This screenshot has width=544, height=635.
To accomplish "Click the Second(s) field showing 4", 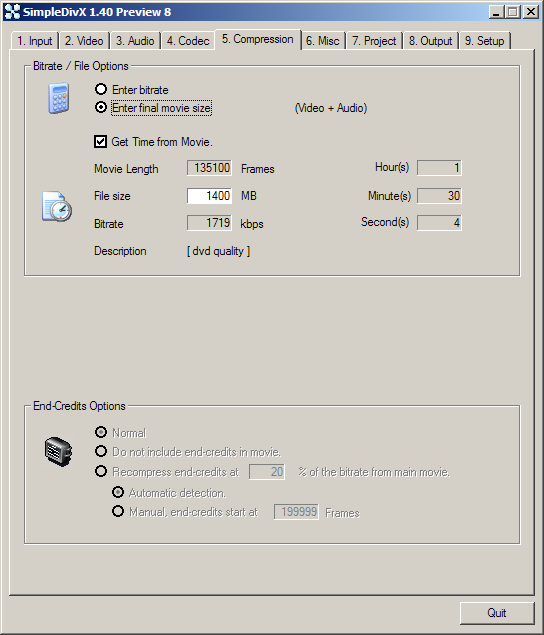I will 439,223.
